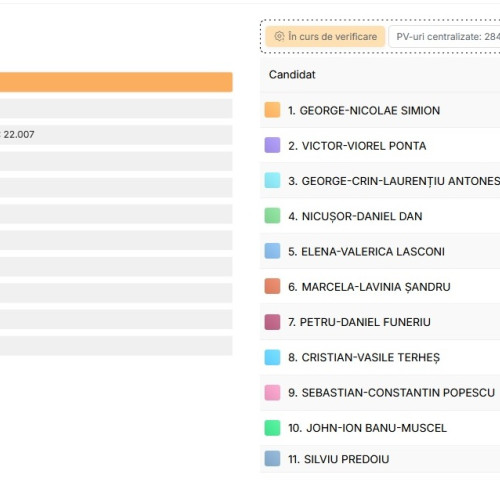Select candidate '11. SILVIU PREDOIU'

point(339,459)
